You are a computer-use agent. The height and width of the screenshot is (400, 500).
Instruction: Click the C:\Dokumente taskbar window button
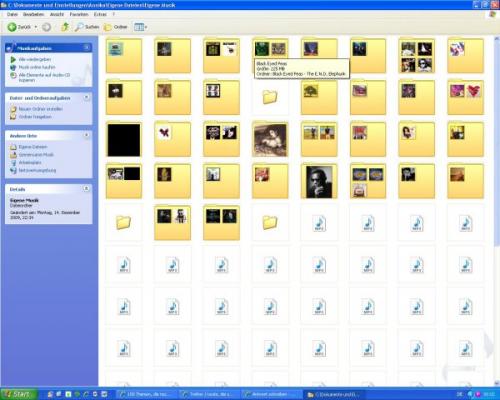[335, 394]
